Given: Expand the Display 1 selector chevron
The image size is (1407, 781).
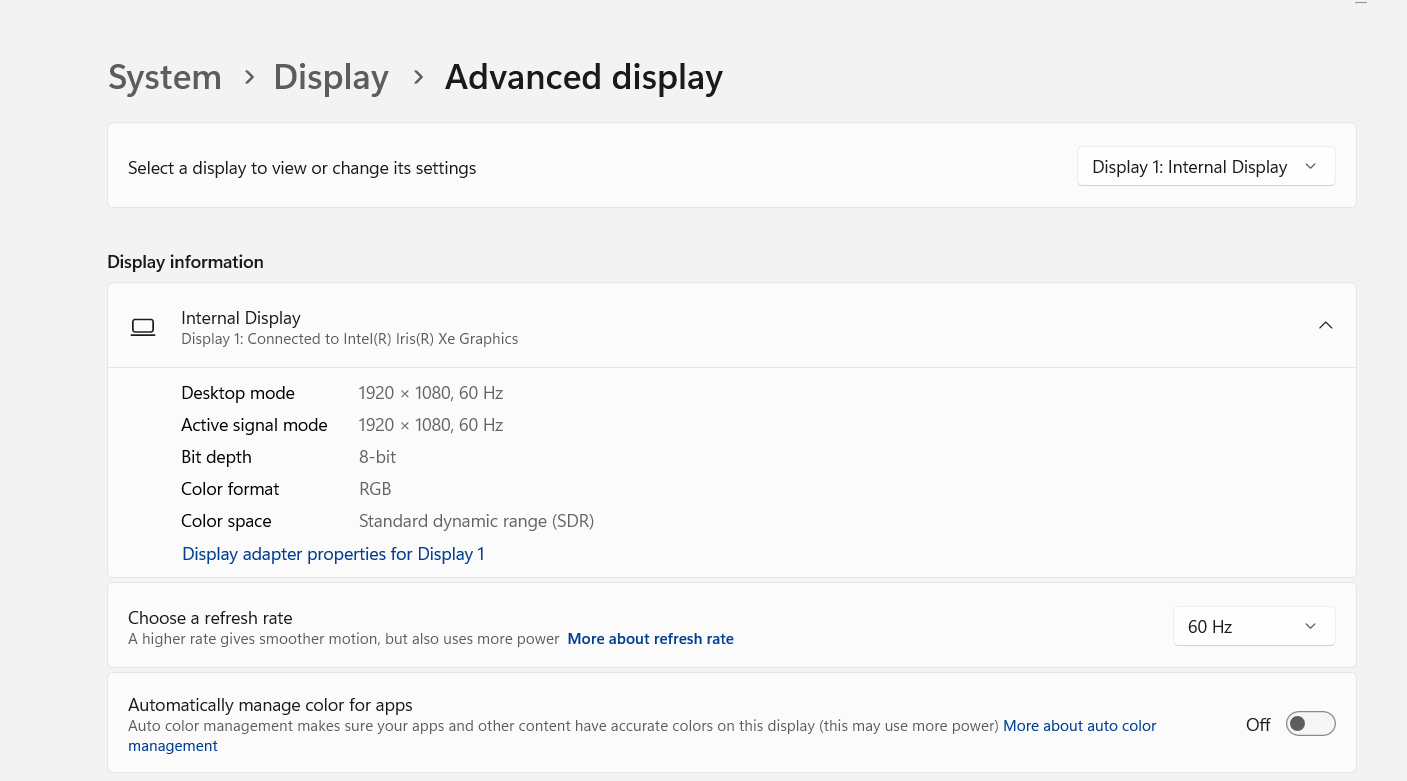Looking at the screenshot, I should tap(1310, 167).
